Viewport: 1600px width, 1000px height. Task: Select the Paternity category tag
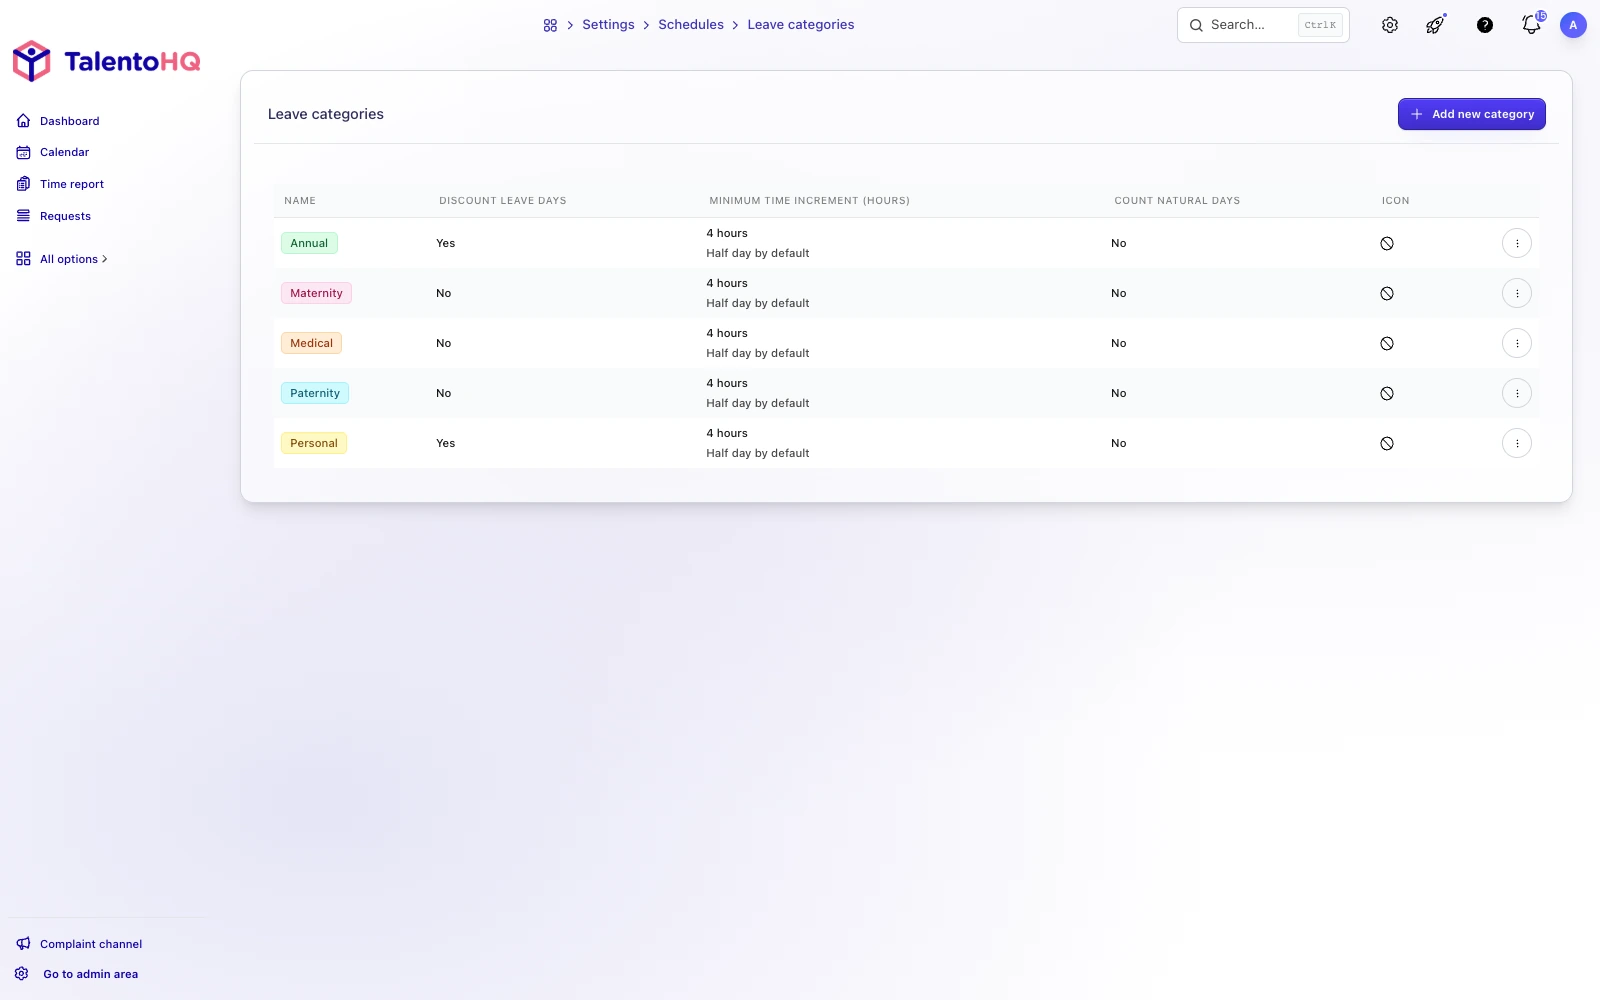[315, 393]
